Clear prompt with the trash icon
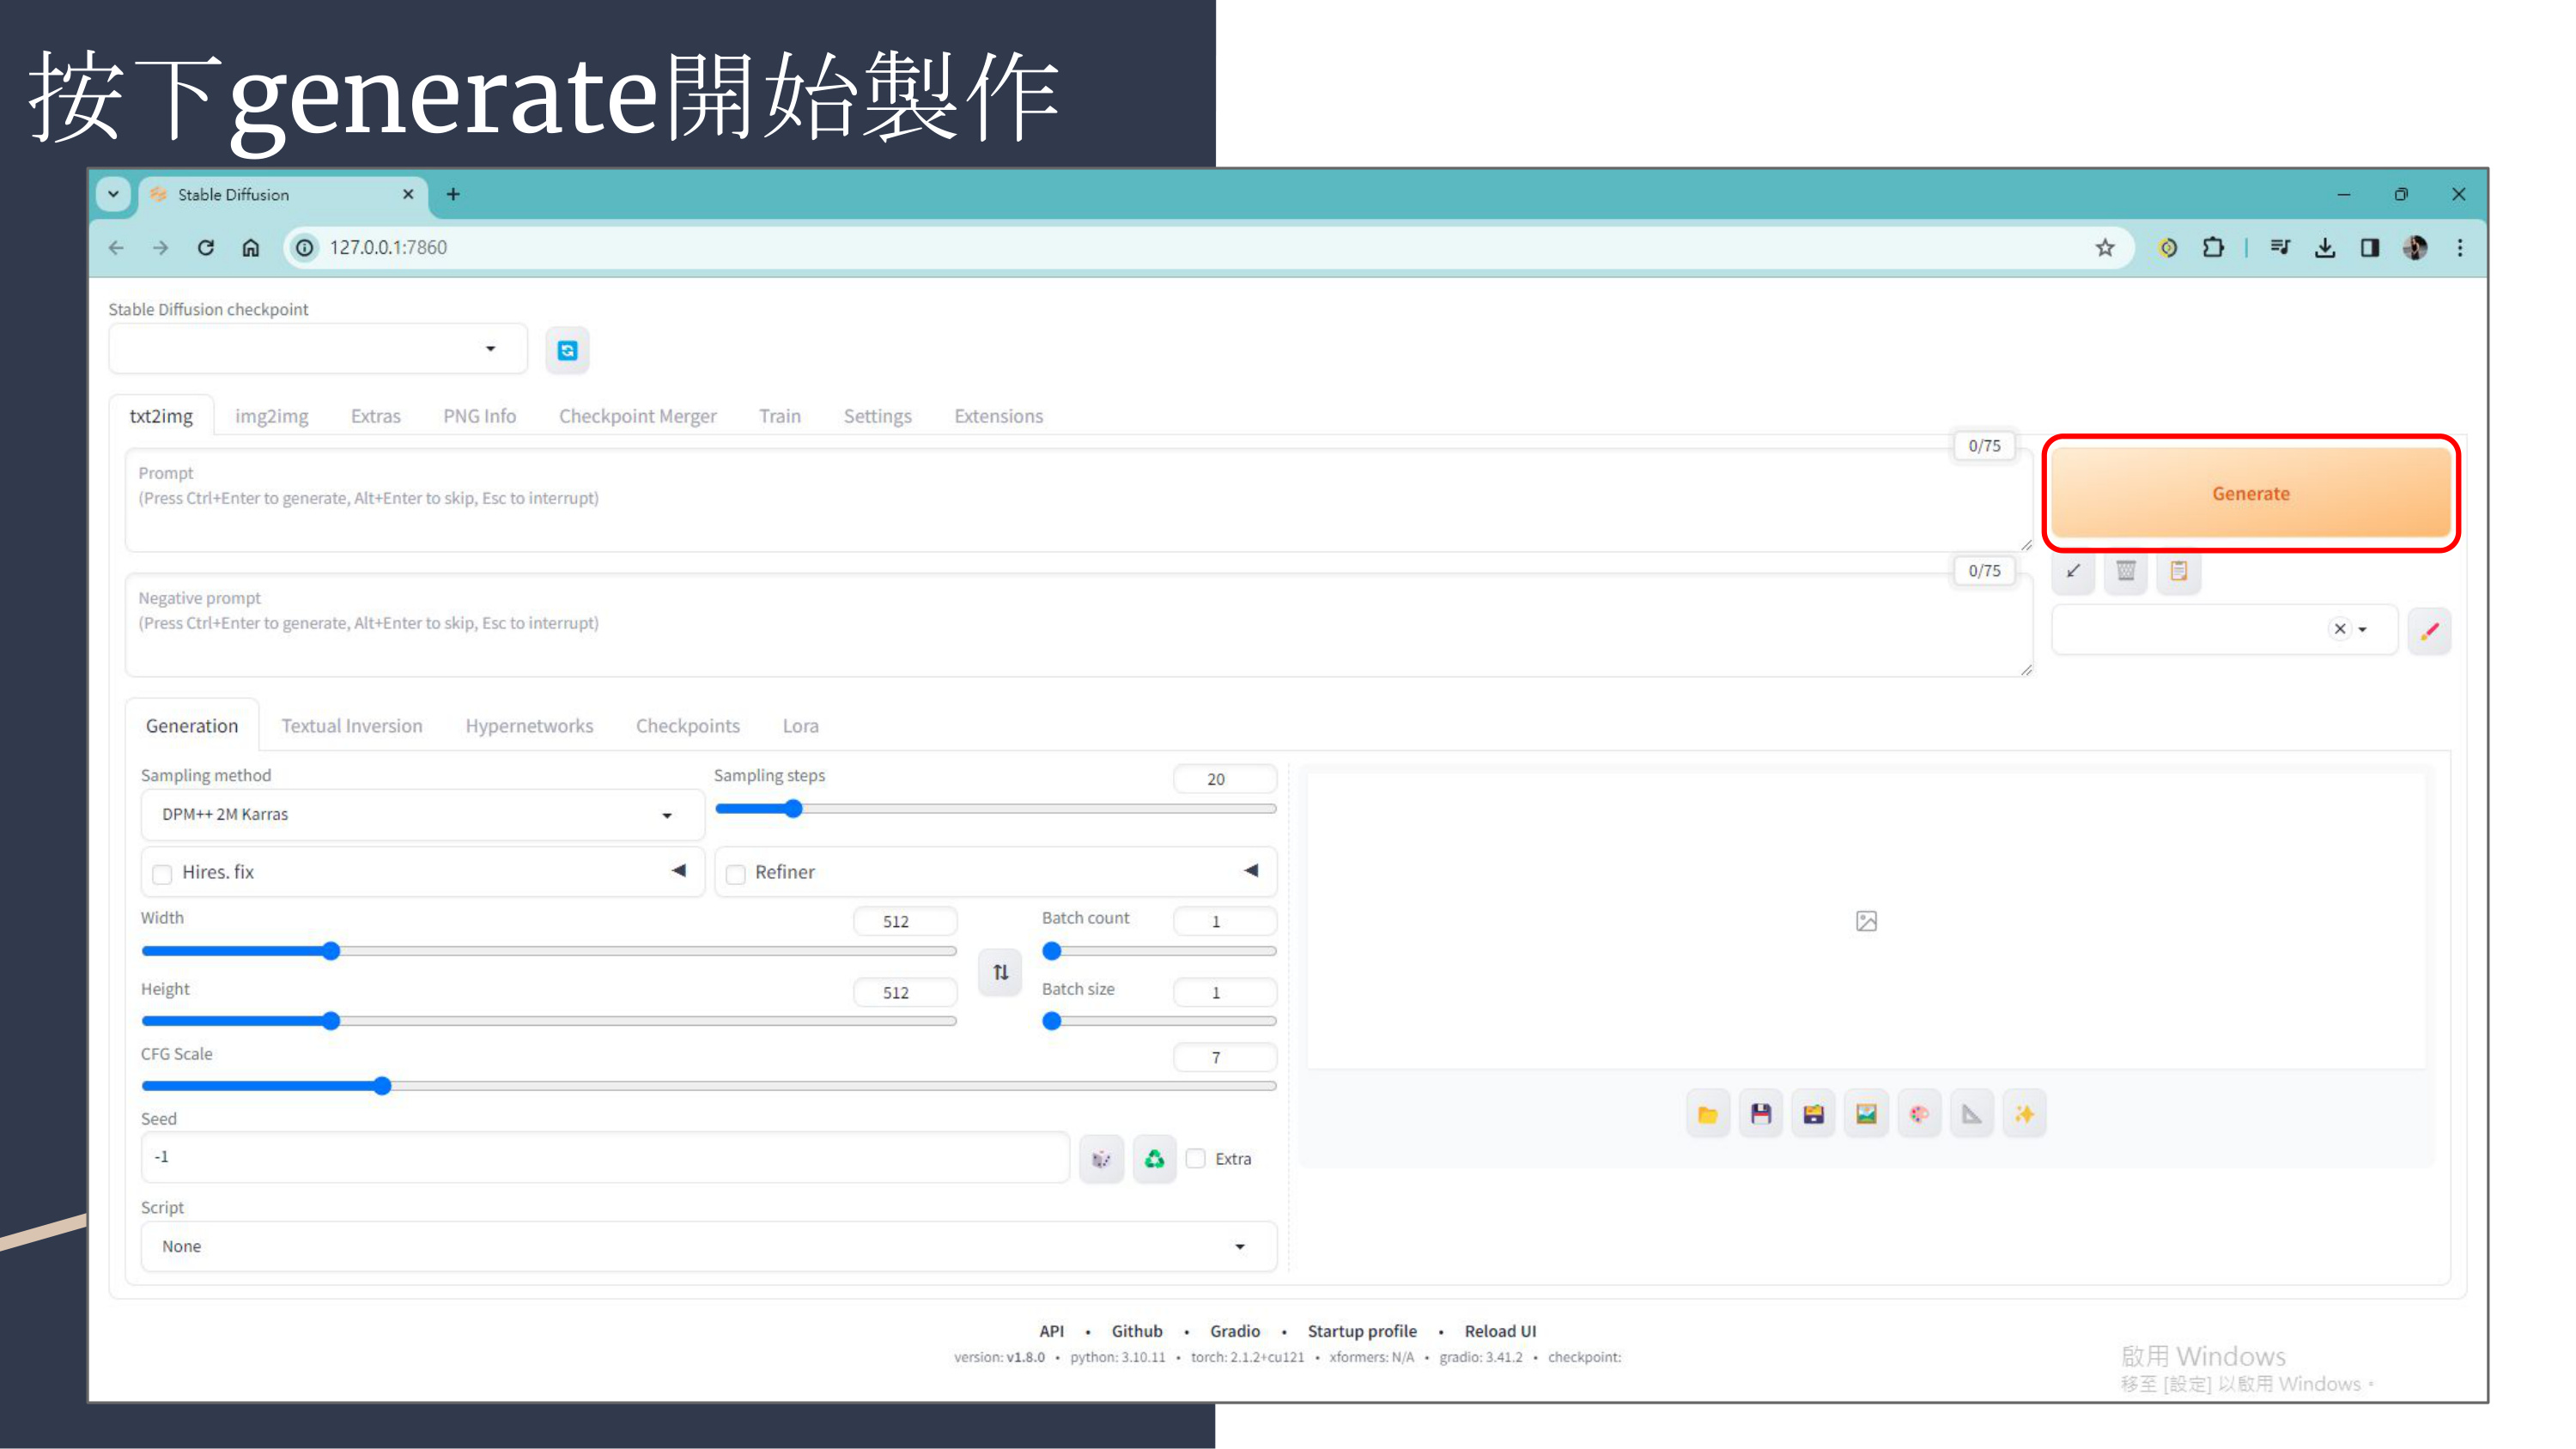 [2125, 571]
